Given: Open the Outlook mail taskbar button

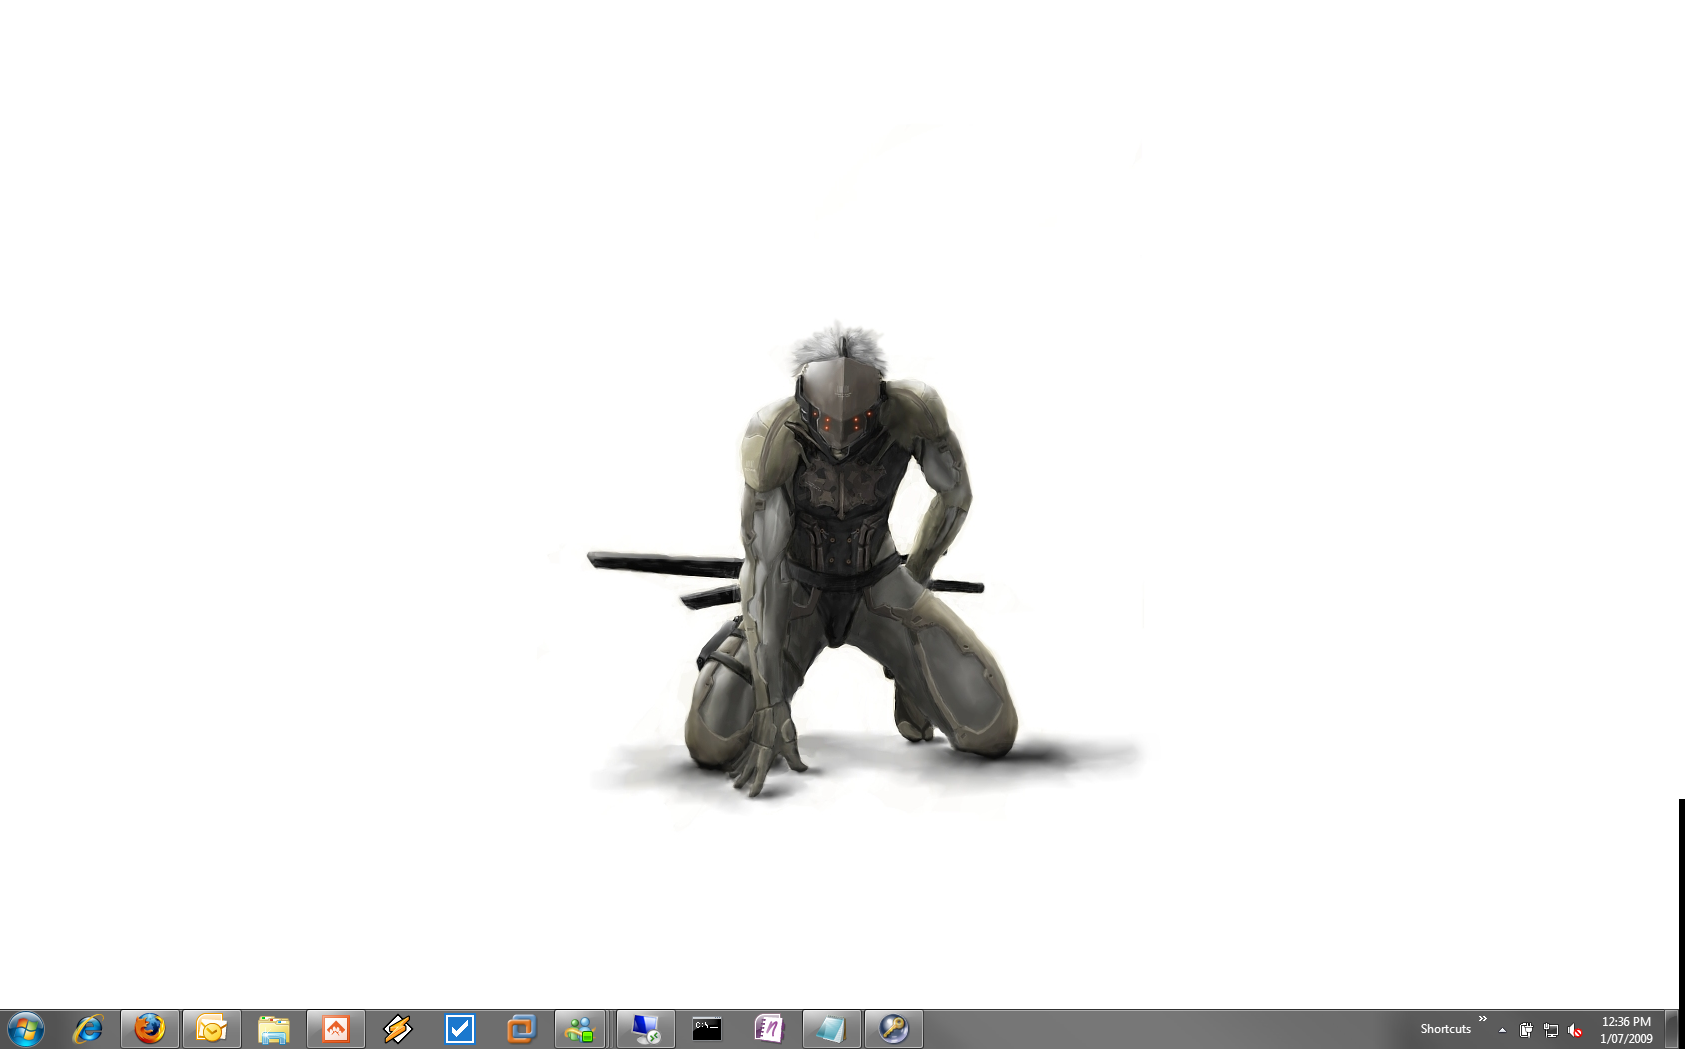Looking at the screenshot, I should tap(212, 1029).
